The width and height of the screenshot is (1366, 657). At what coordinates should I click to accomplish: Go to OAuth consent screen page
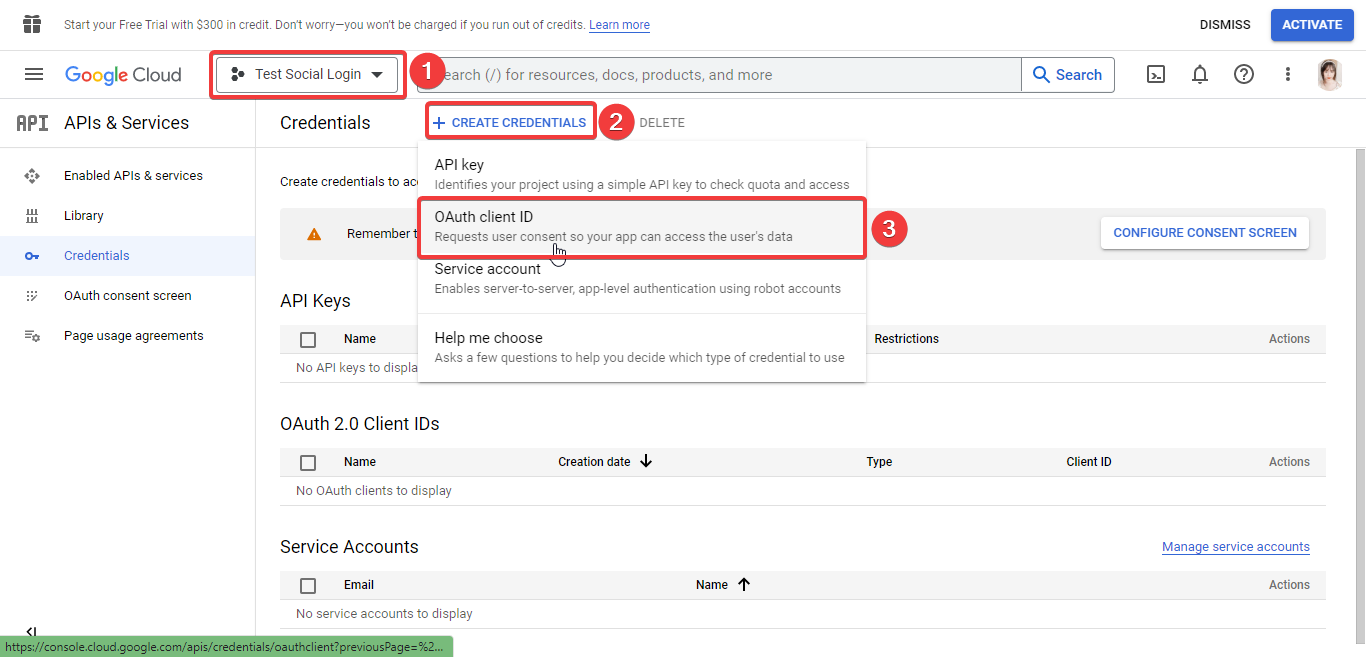click(x=128, y=296)
